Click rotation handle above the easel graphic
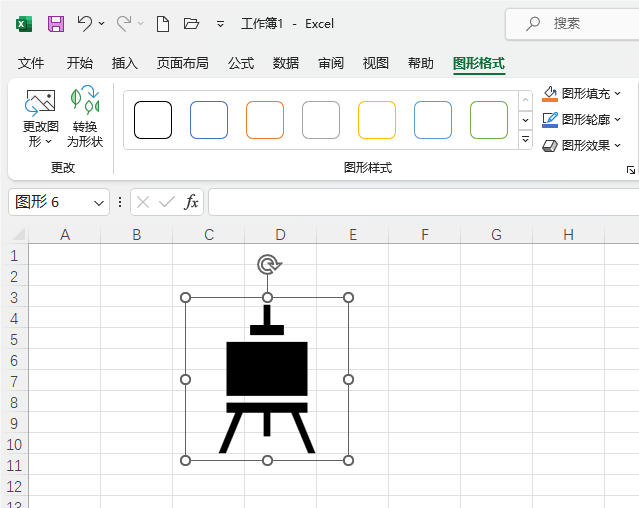 point(267,264)
